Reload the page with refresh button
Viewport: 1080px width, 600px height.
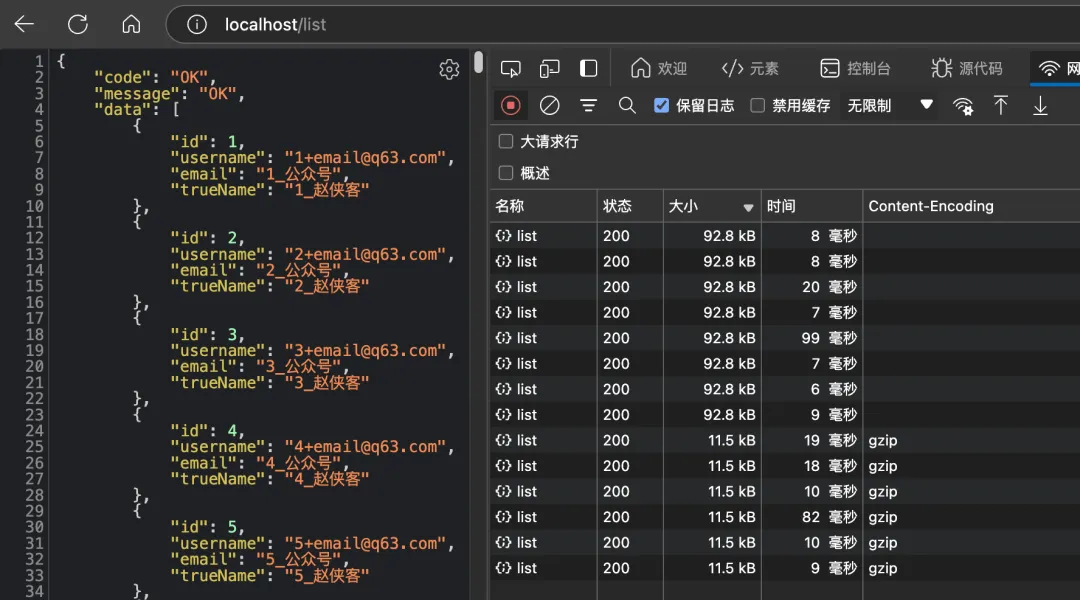[x=78, y=24]
